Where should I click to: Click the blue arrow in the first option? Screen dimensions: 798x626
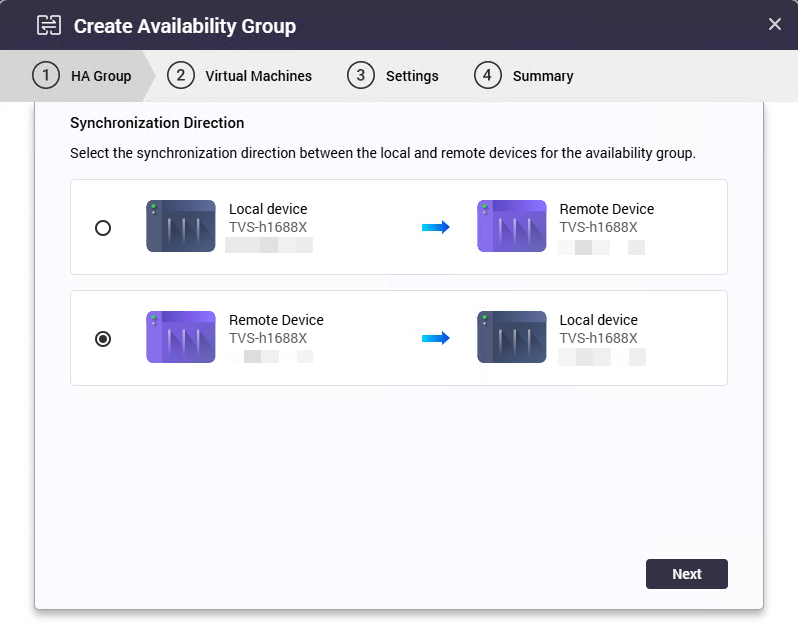point(436,228)
